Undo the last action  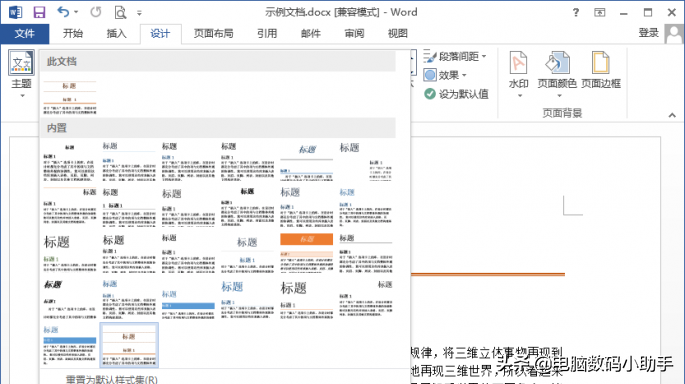pyautogui.click(x=63, y=12)
